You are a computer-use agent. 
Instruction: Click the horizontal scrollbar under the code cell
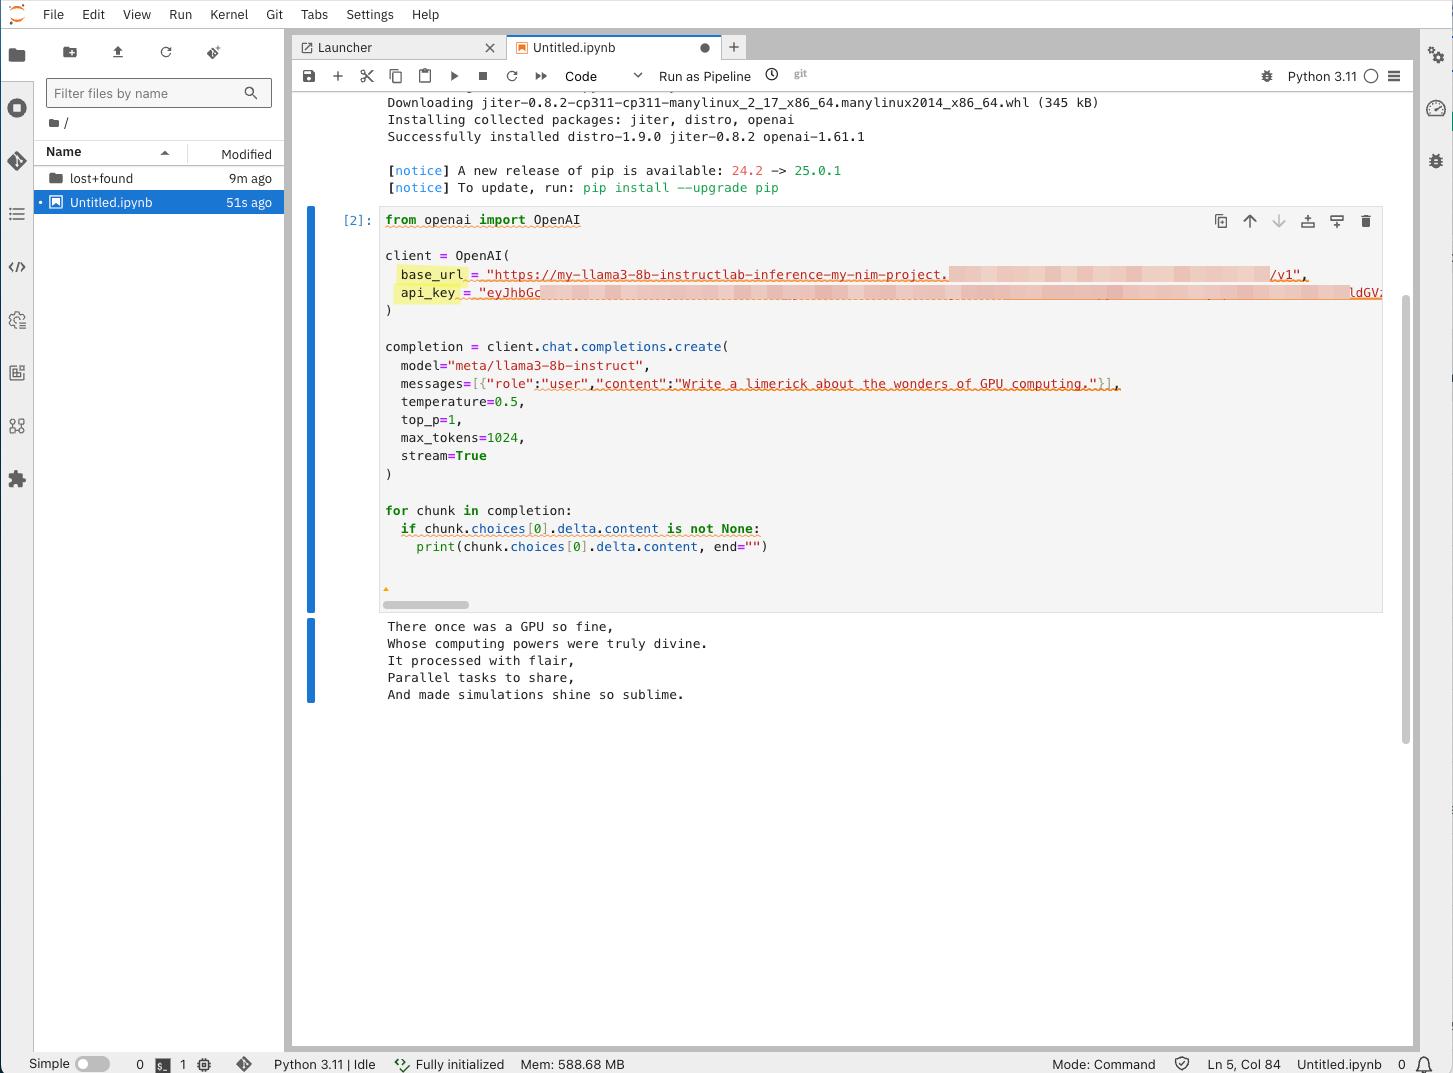coord(426,605)
